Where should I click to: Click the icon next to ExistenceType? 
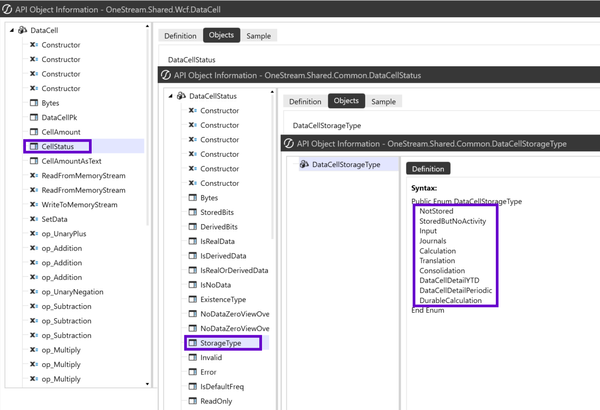click(x=192, y=299)
